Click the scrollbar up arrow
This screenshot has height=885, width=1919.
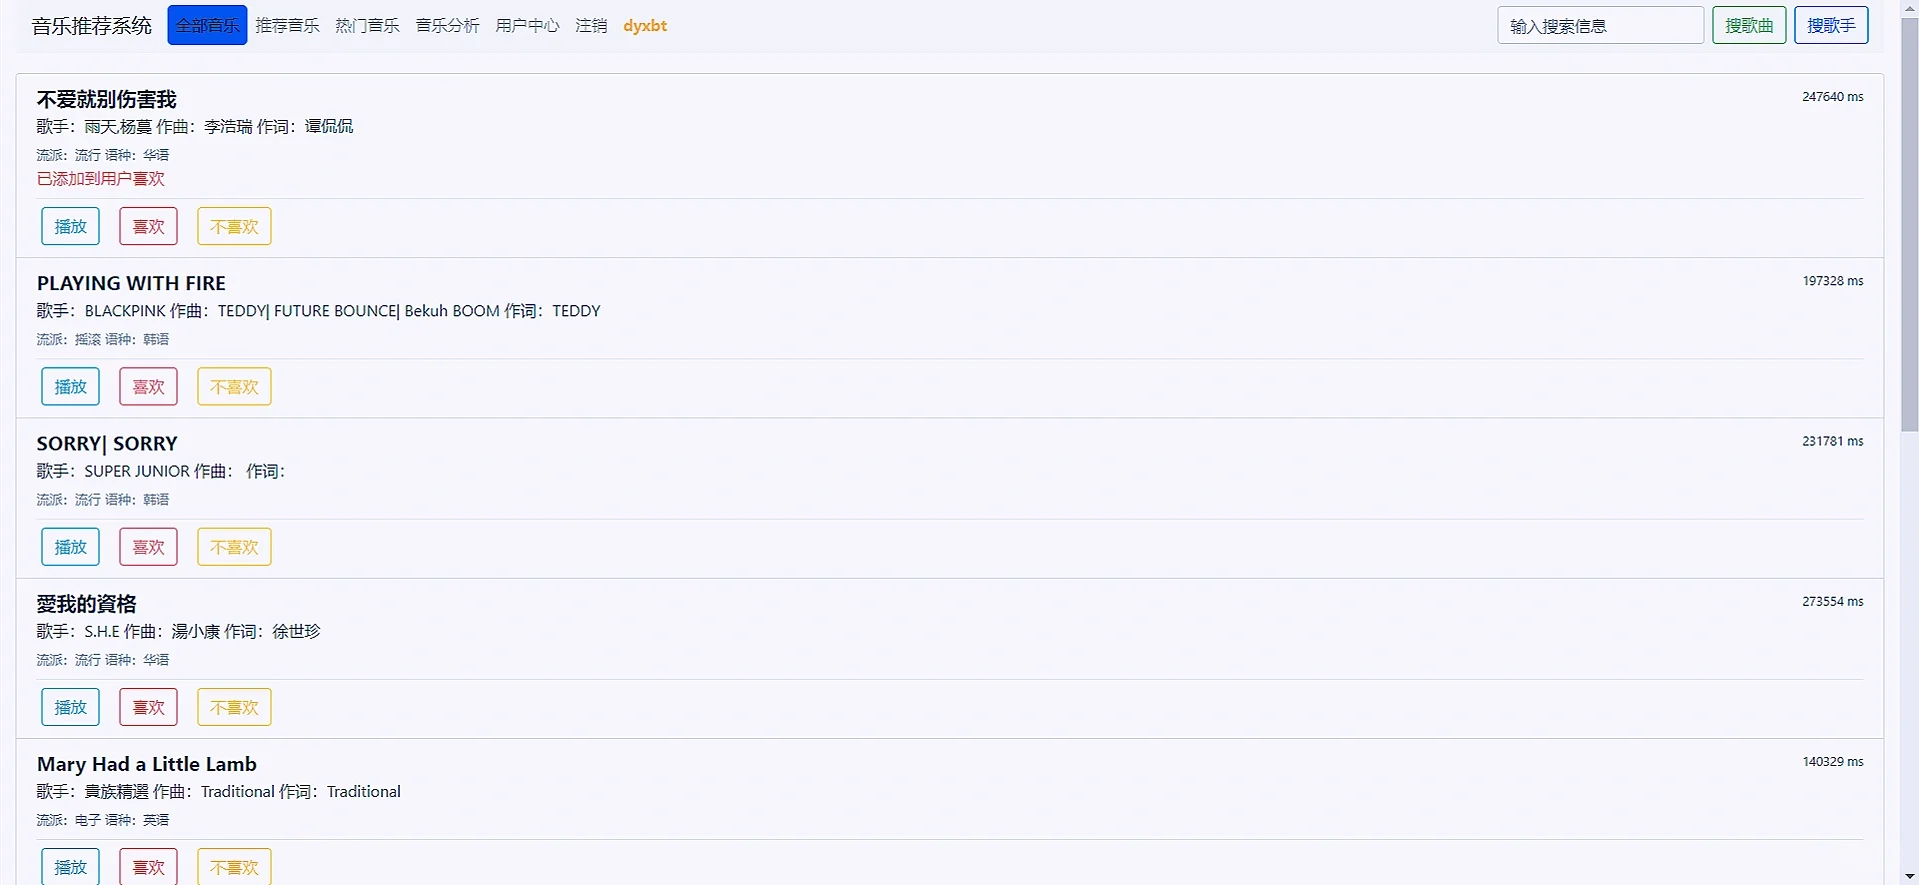pos(1909,8)
